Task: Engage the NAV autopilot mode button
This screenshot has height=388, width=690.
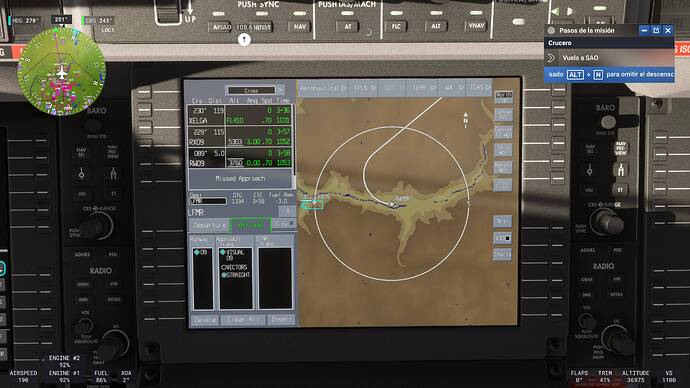Action: [x=300, y=27]
